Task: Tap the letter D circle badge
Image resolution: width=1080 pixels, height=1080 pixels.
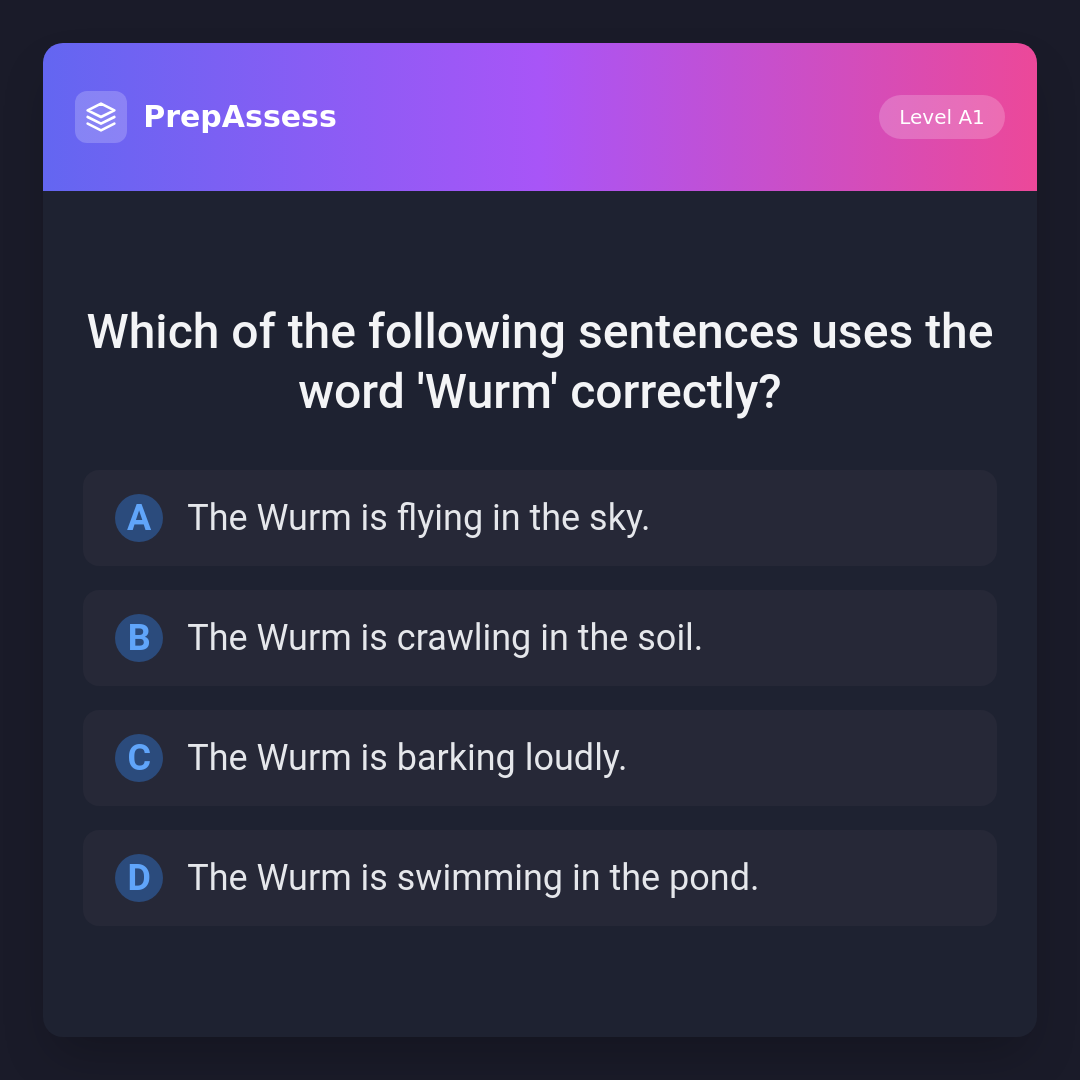Action: (139, 878)
